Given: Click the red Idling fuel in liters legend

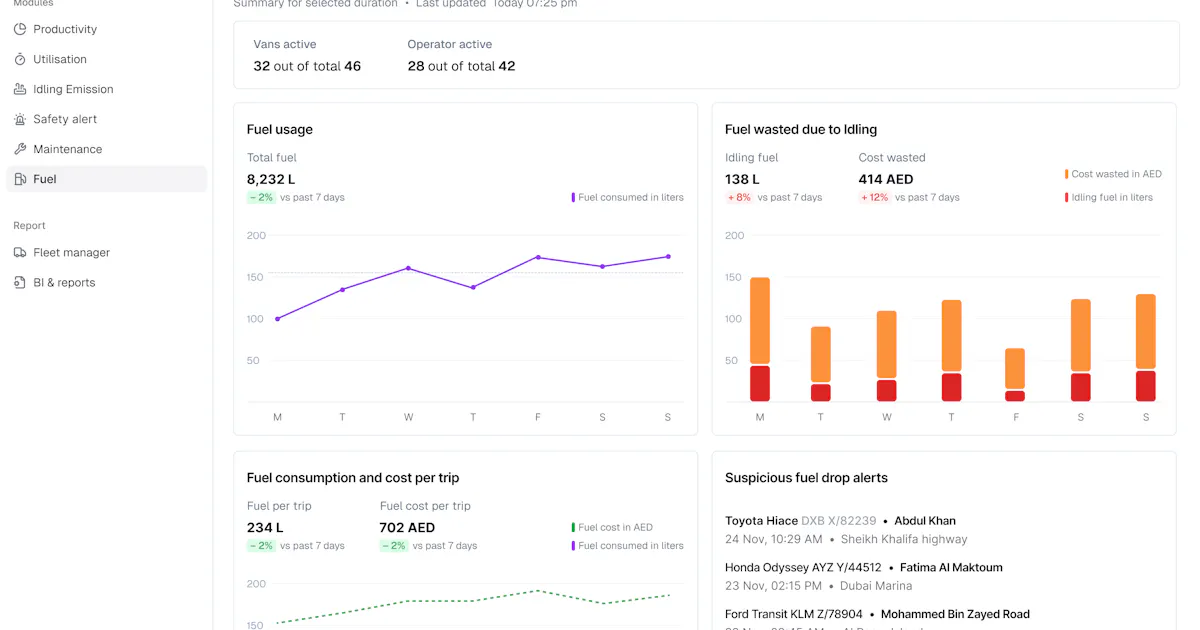Looking at the screenshot, I should click(1109, 198).
